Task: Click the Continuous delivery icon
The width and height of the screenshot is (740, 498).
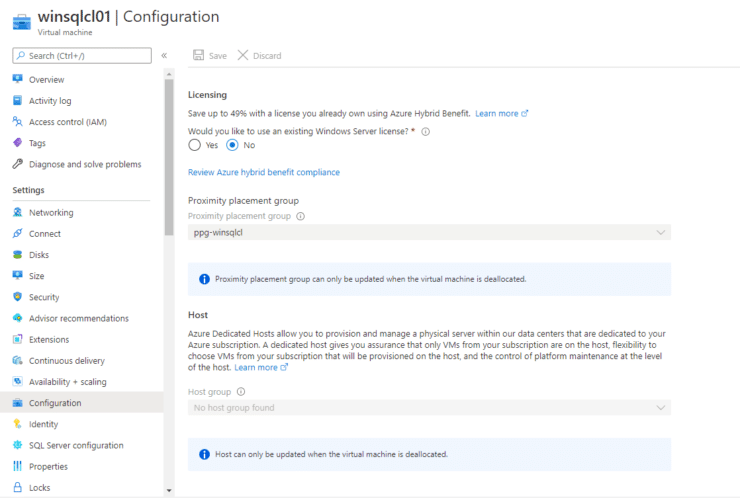Action: coord(17,360)
